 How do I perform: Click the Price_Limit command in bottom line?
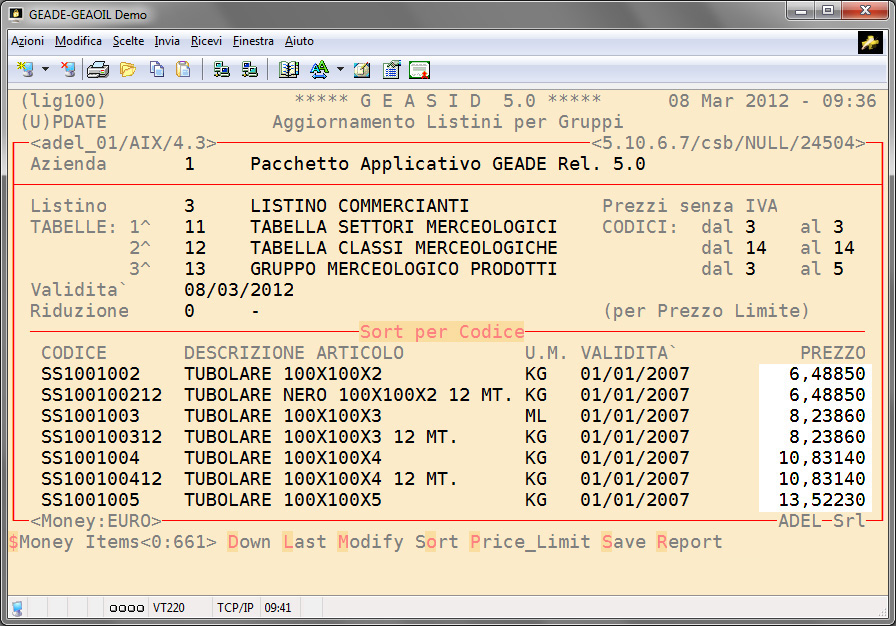[x=529, y=542]
